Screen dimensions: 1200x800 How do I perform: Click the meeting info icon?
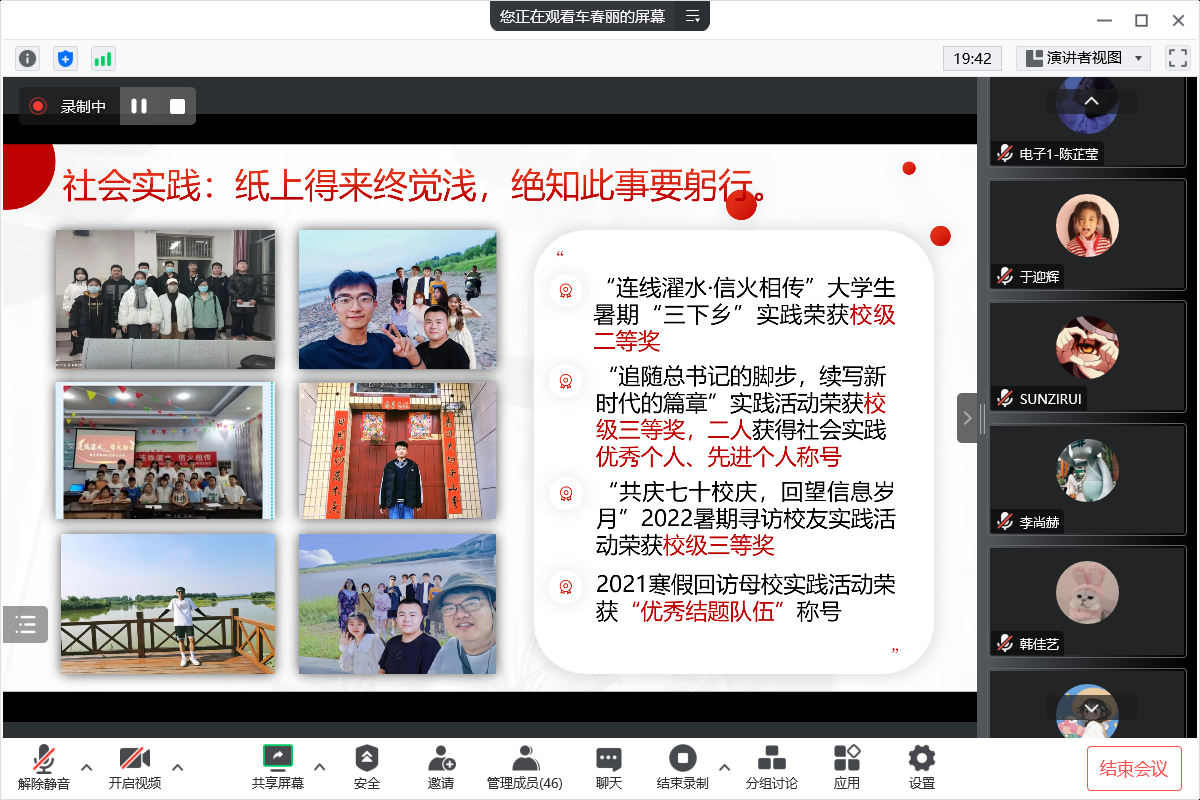[x=27, y=57]
